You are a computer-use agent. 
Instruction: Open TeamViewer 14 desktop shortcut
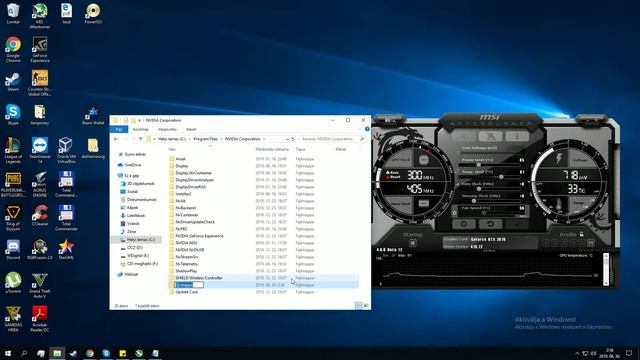click(40, 150)
